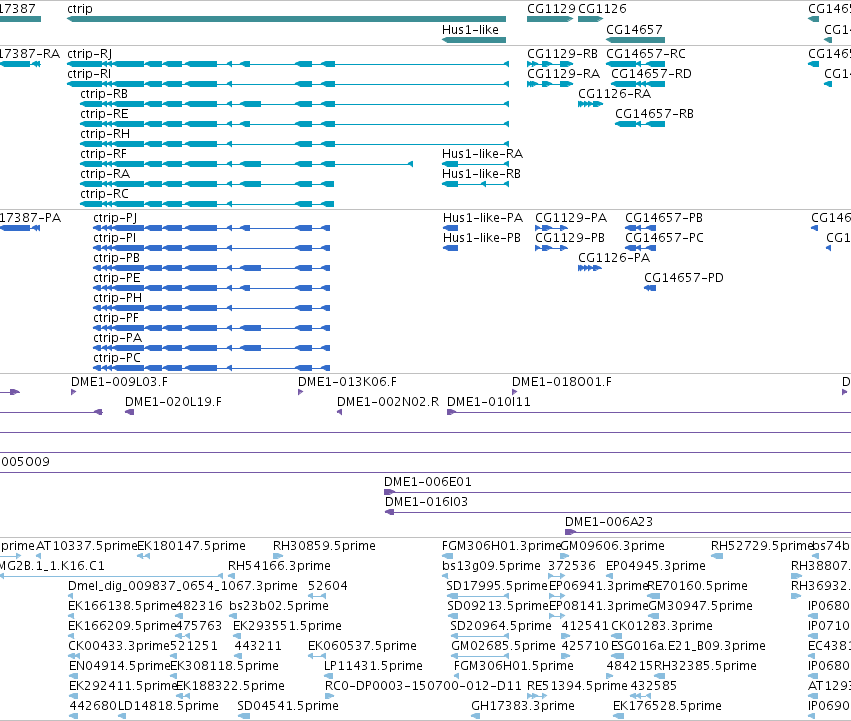This screenshot has height=721, width=851.
Task: Click the DME1-006A23 BAC label
Action: [x=609, y=522]
